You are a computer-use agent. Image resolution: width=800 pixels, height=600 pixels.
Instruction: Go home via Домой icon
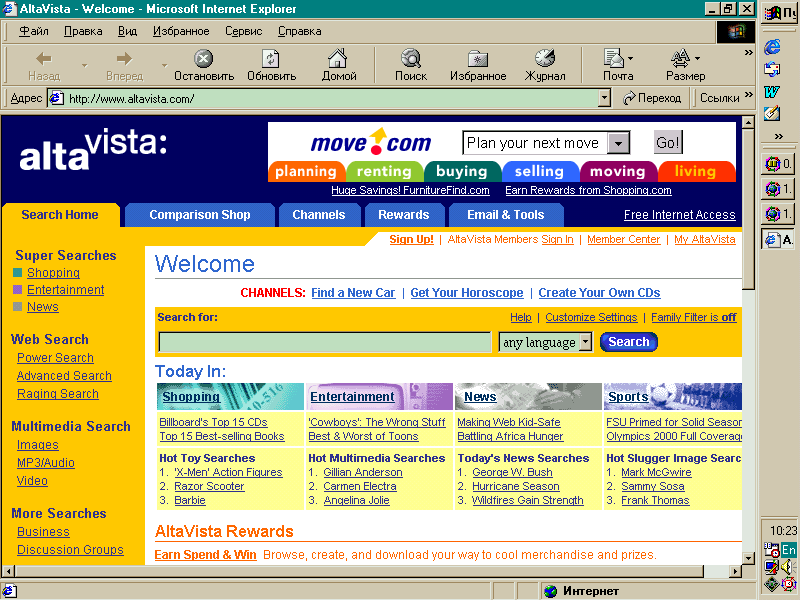(338, 65)
